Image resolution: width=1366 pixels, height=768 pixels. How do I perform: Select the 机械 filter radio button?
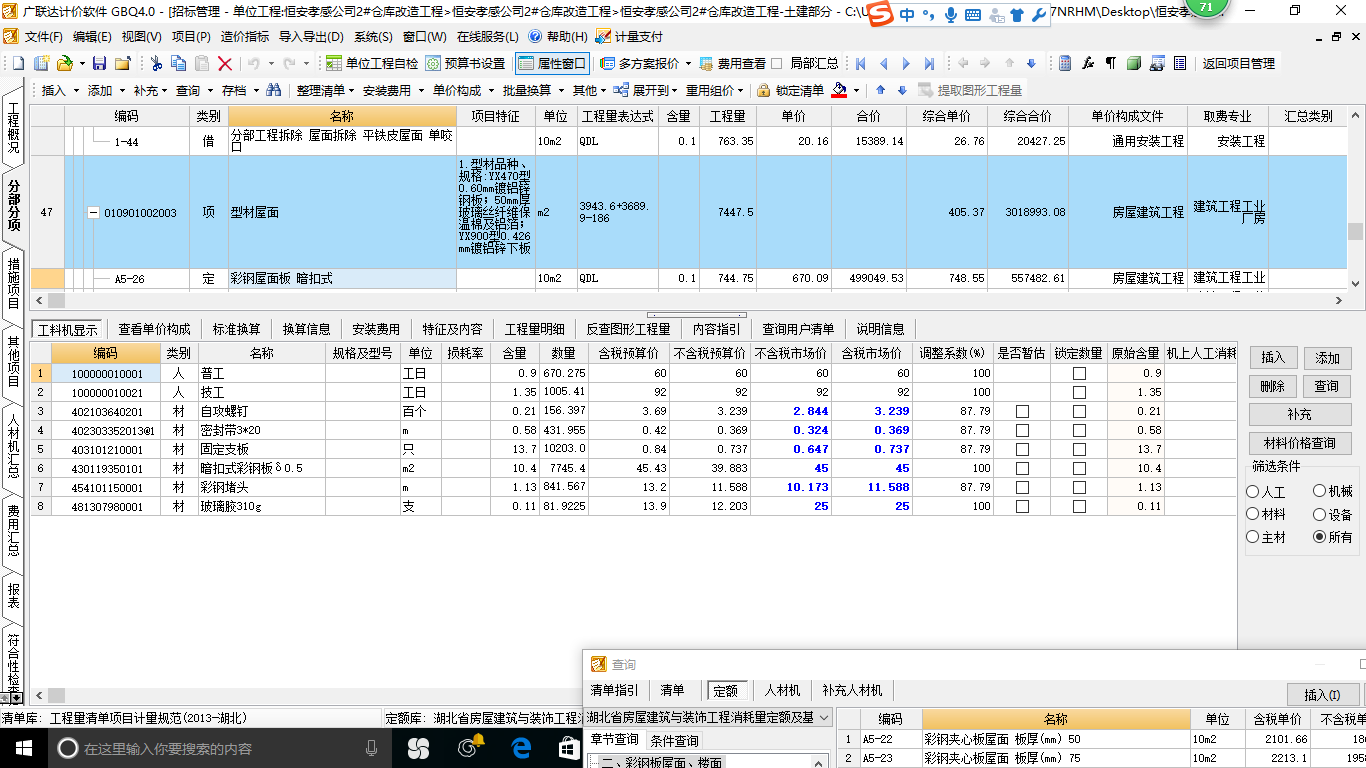tap(1319, 491)
